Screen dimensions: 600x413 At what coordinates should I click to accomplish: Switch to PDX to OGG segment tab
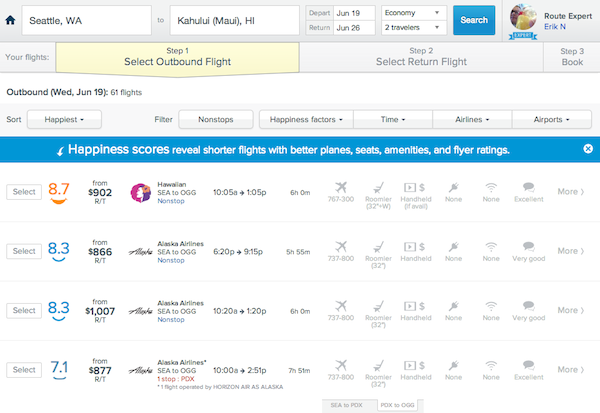click(x=397, y=405)
